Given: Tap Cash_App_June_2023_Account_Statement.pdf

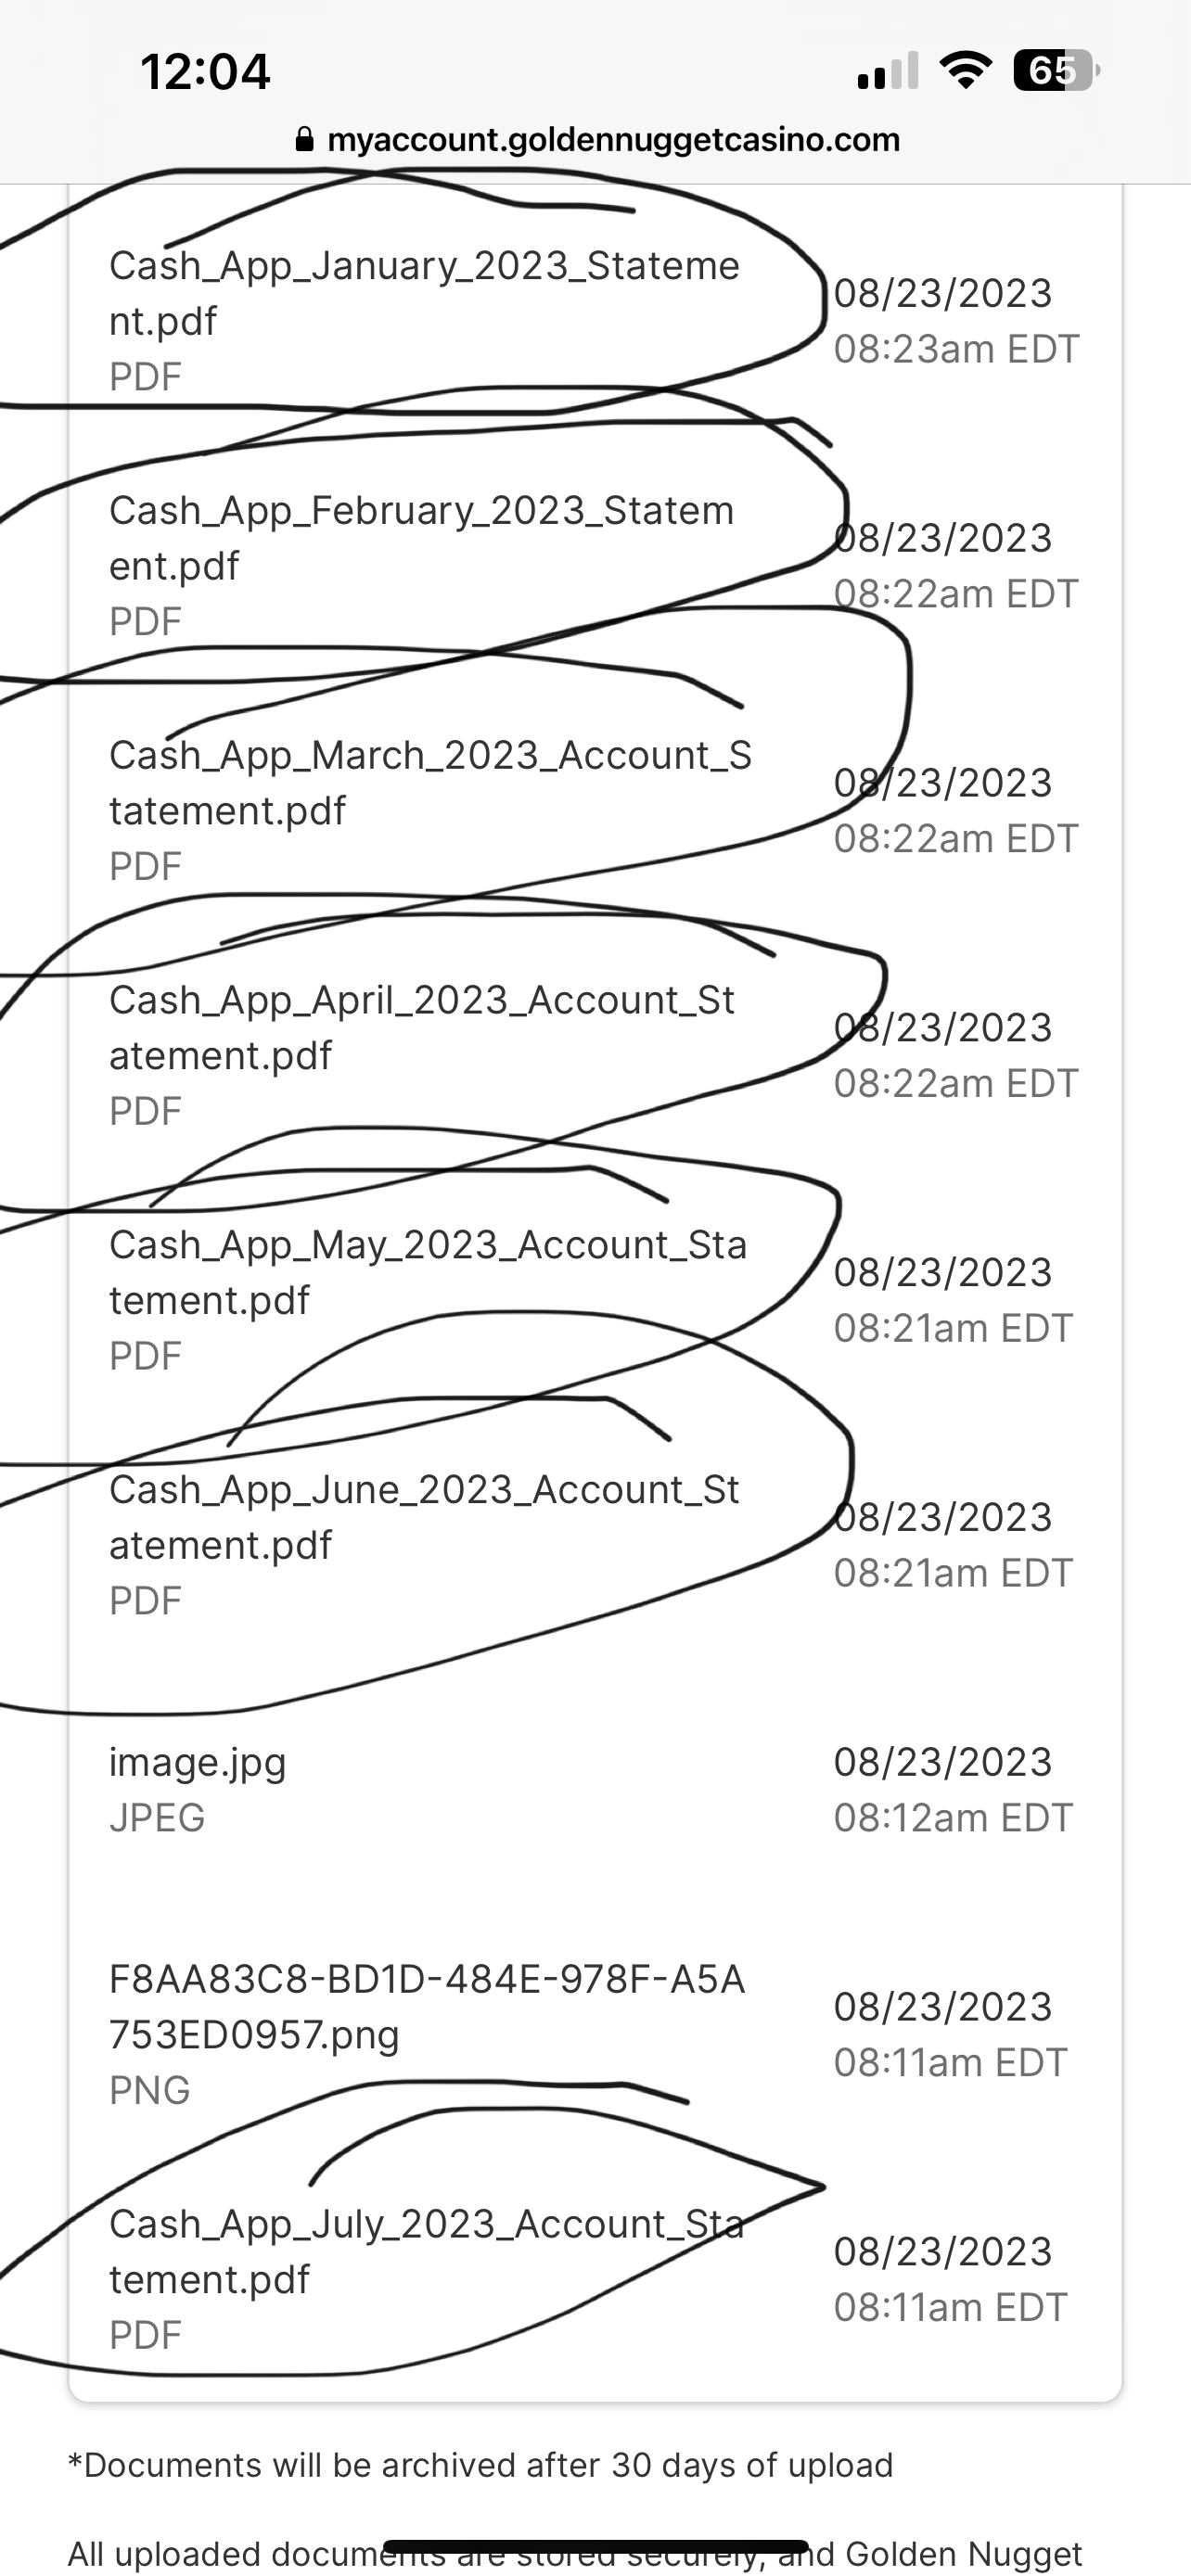Looking at the screenshot, I should [x=423, y=1517].
